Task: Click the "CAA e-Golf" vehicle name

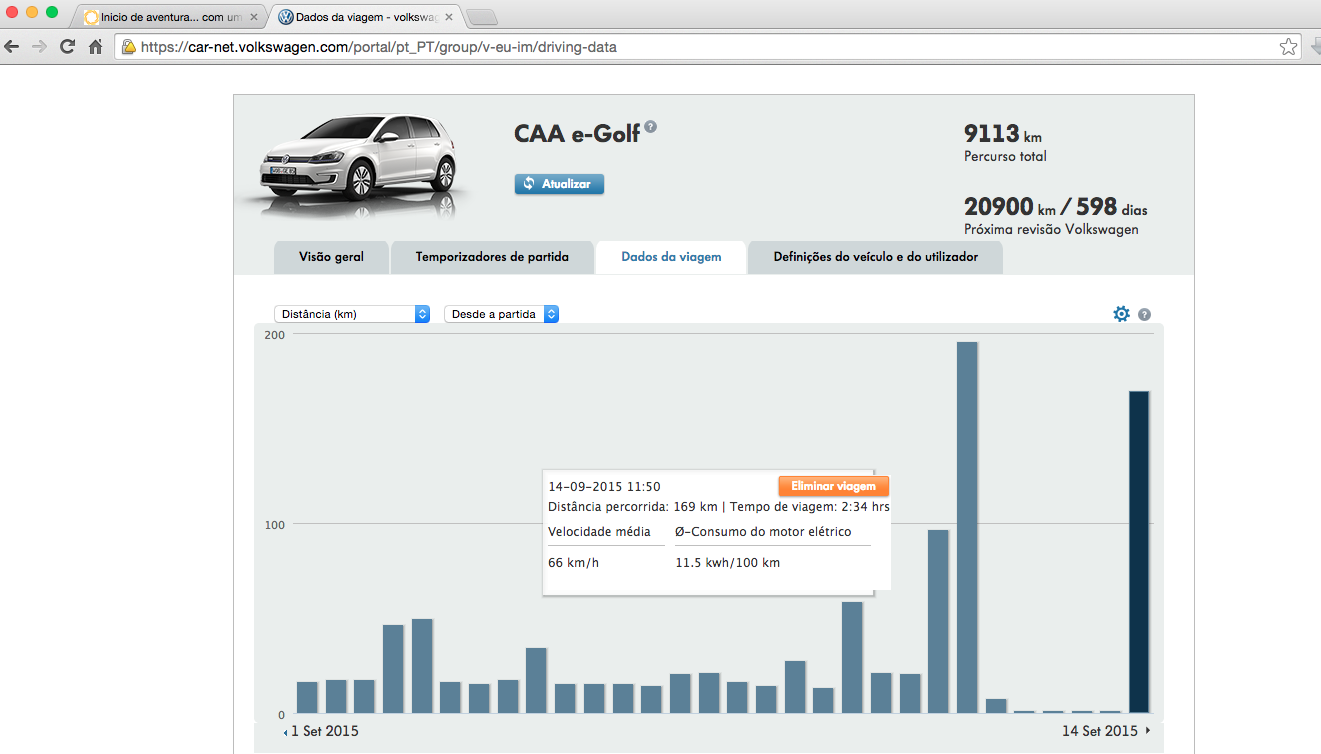Action: (x=577, y=133)
